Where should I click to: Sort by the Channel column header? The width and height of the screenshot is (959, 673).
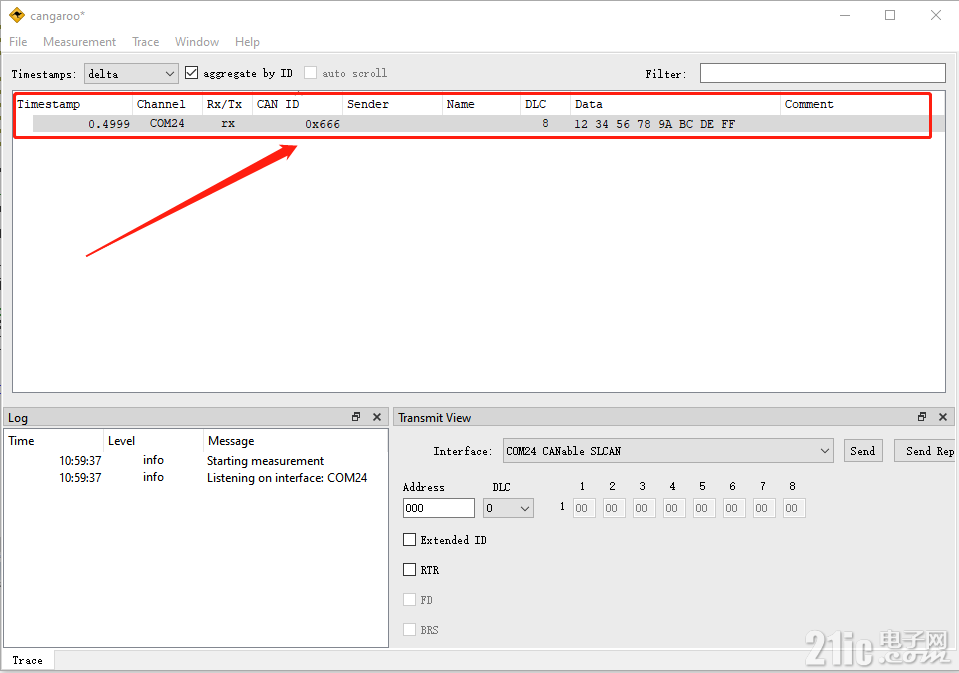167,104
